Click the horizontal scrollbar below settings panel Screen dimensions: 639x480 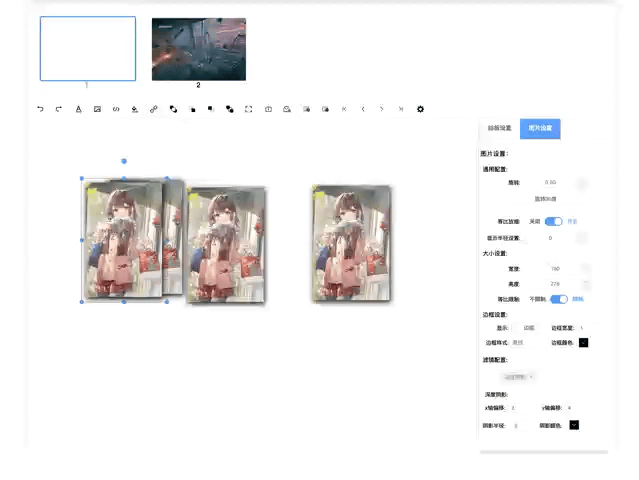click(x=544, y=452)
